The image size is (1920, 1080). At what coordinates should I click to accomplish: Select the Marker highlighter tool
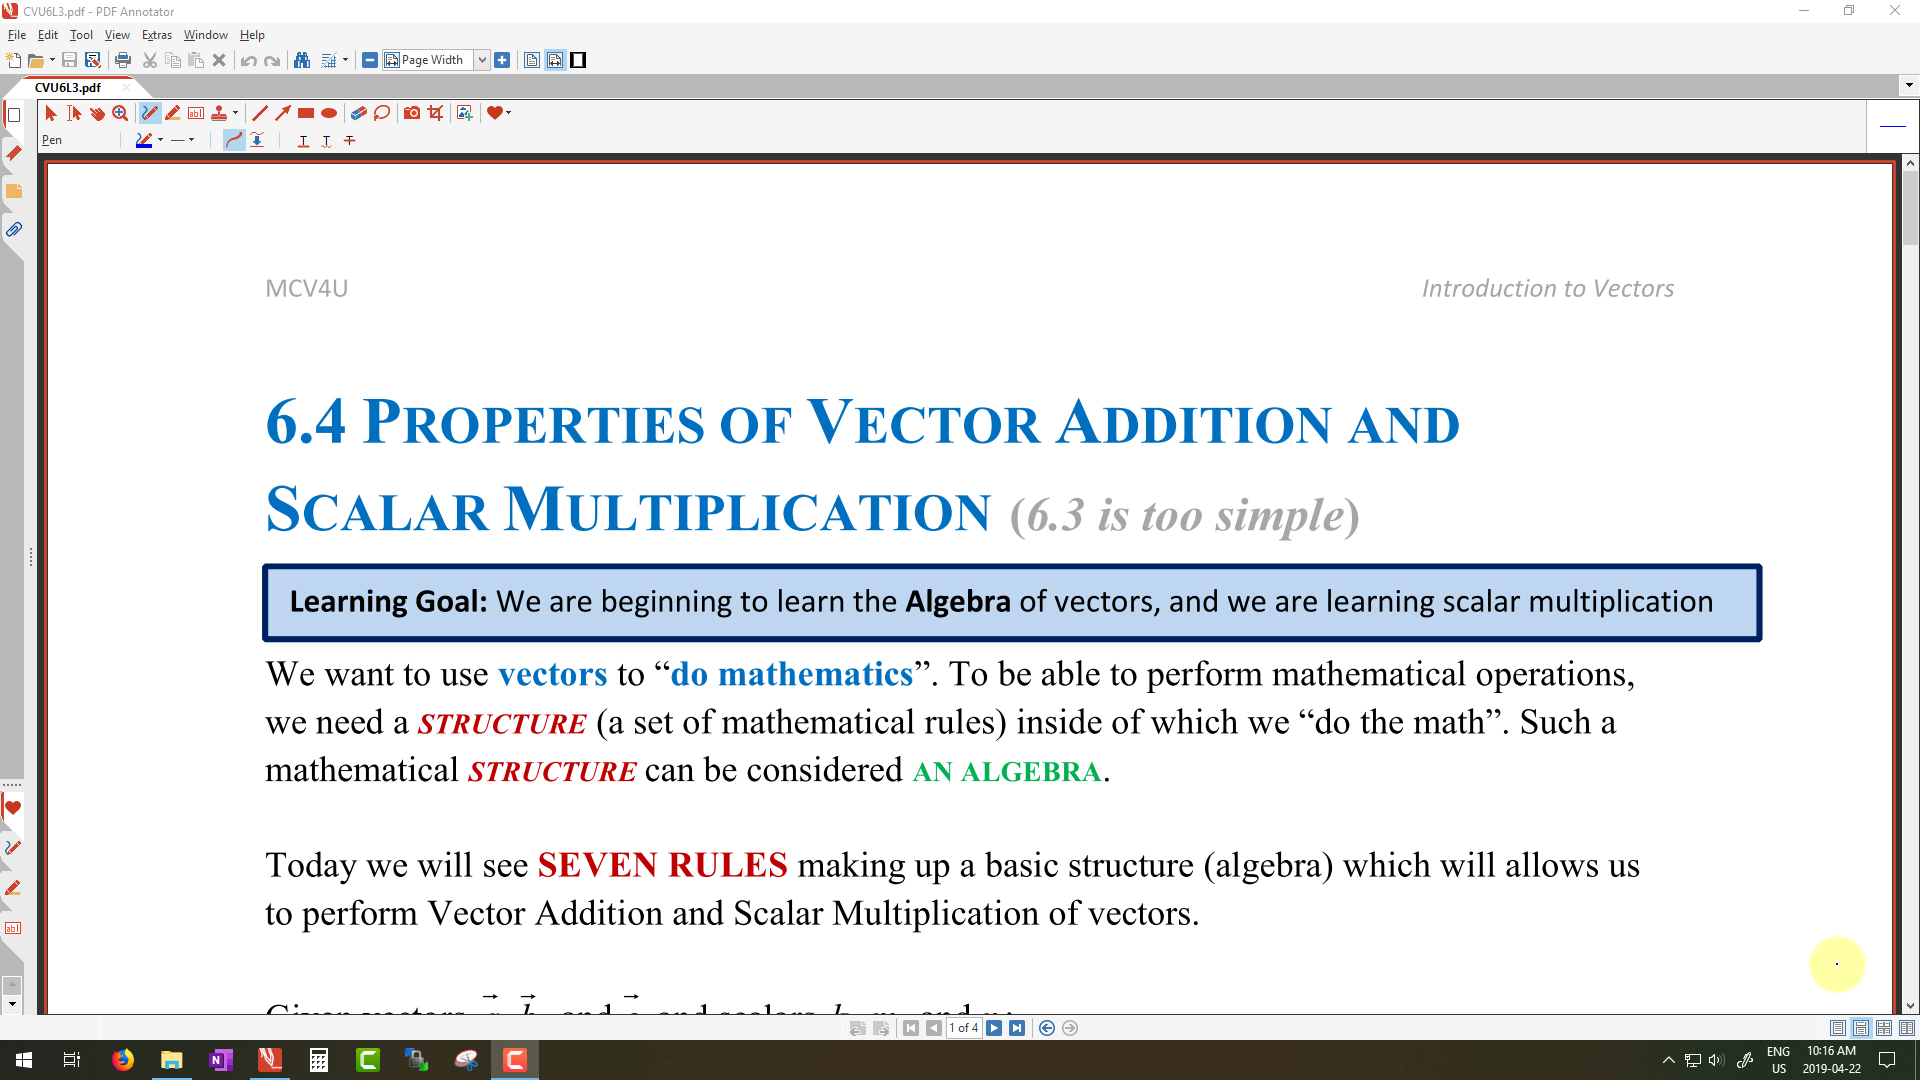(173, 113)
